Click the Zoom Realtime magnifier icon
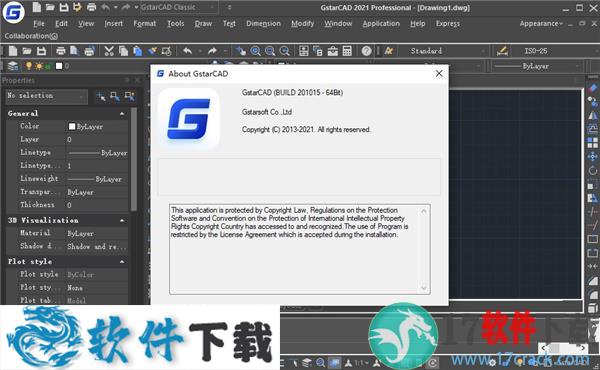The height and width of the screenshot is (370, 600). (256, 51)
